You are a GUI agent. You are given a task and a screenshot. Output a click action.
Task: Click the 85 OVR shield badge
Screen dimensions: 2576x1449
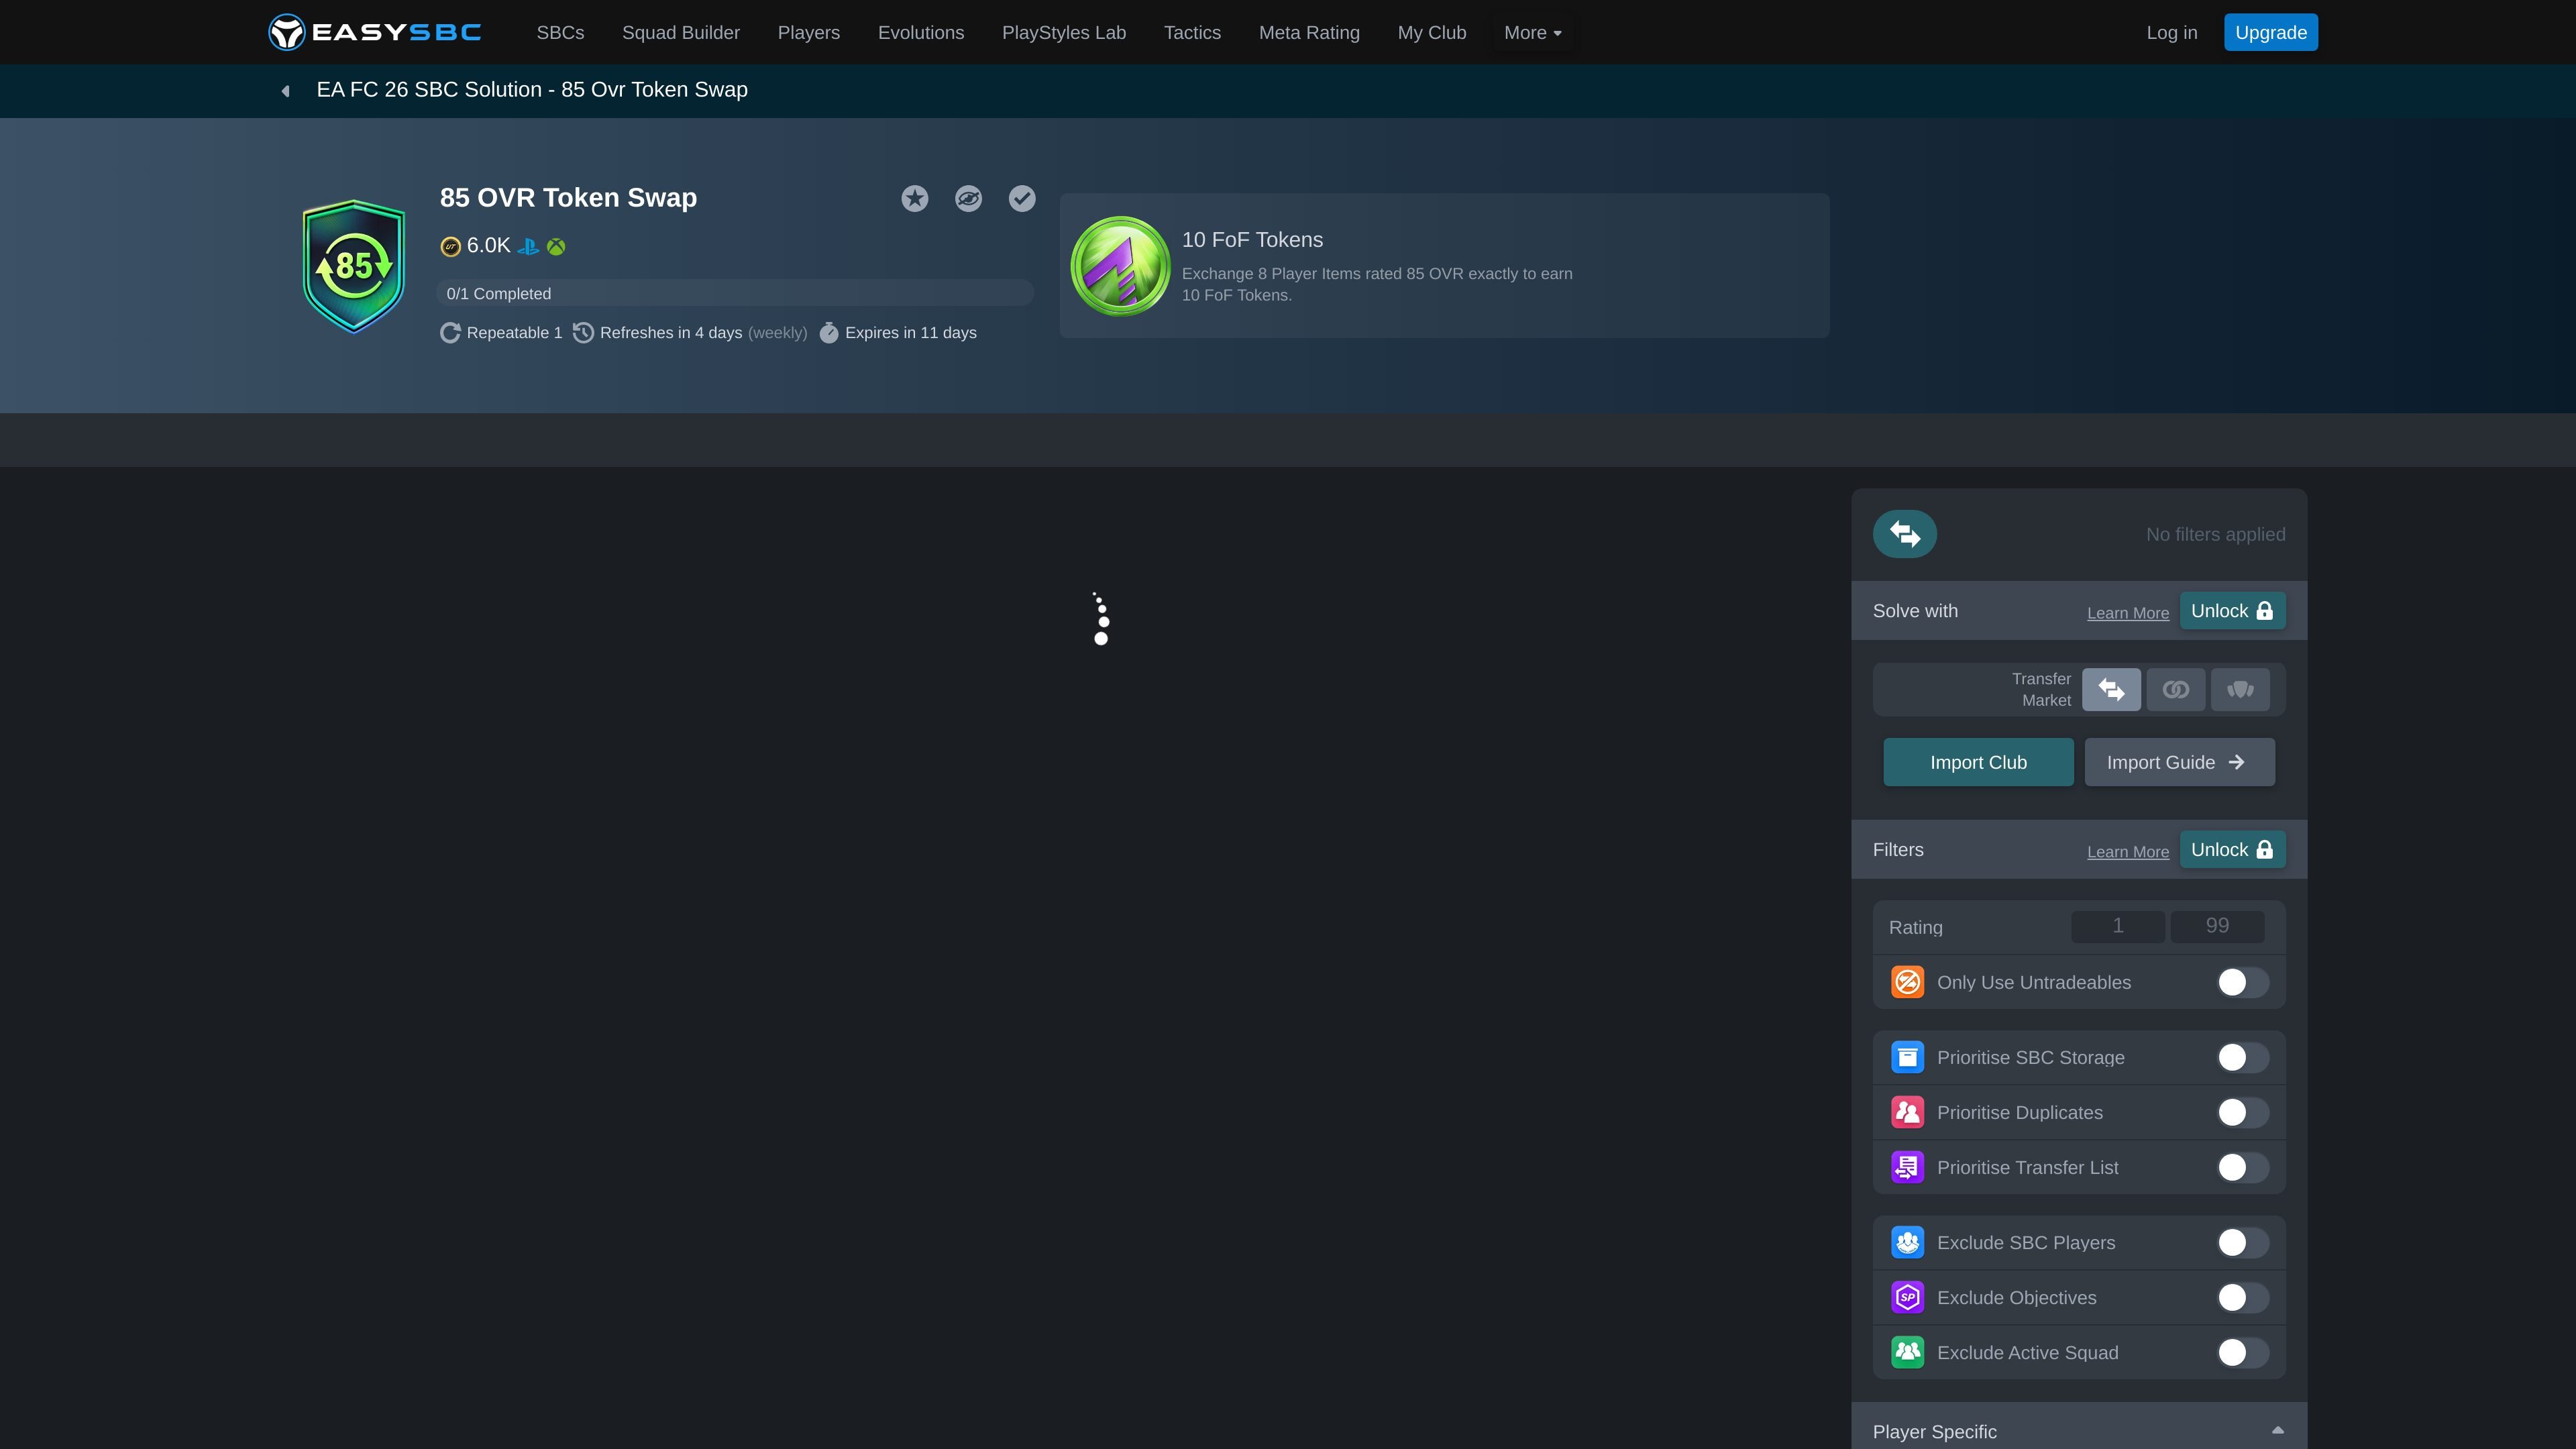[x=354, y=265]
